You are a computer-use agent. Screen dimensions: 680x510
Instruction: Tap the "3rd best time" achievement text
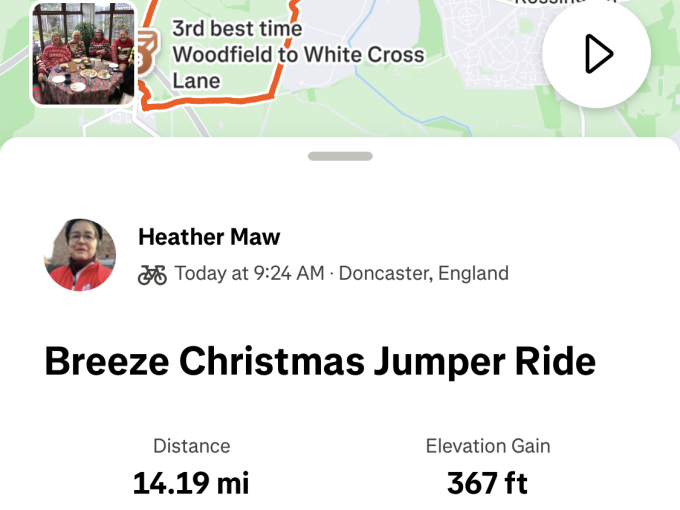tap(237, 29)
